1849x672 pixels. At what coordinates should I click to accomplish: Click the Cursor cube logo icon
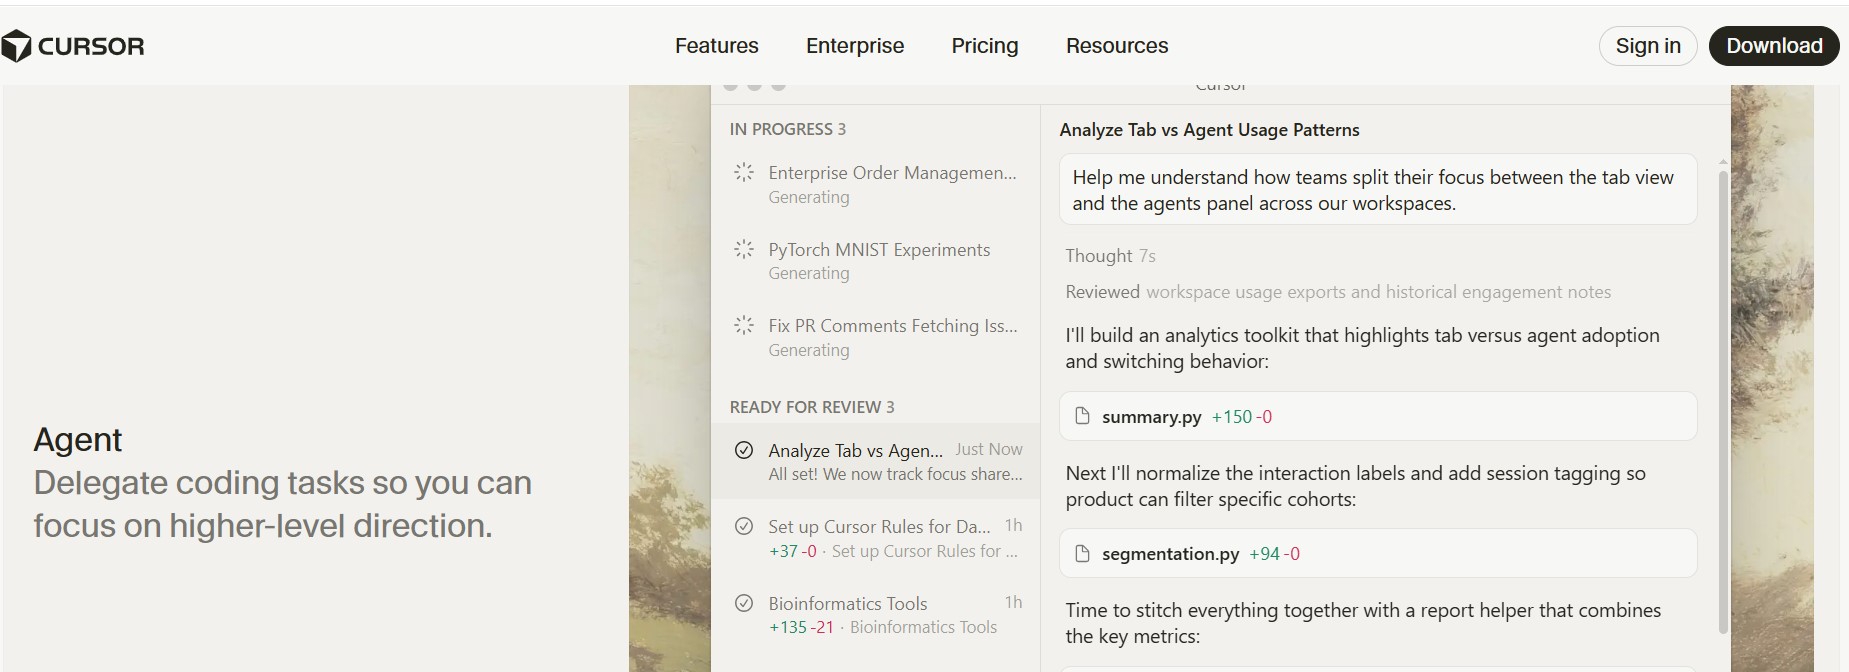coord(16,46)
